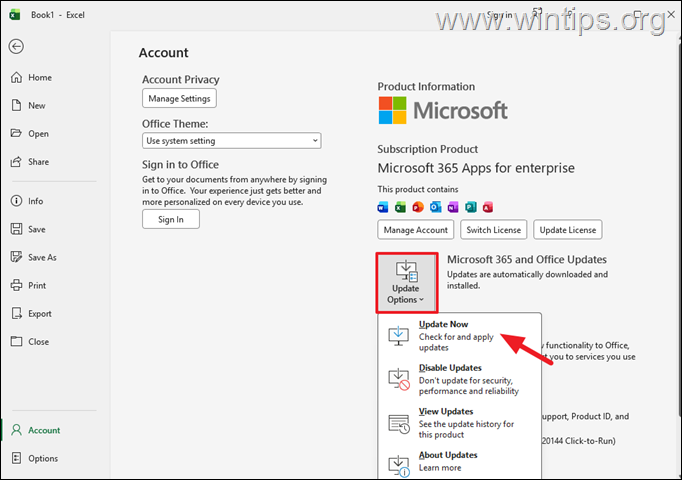Click the Excel logo in title bar
The image size is (682, 480).
click(15, 15)
